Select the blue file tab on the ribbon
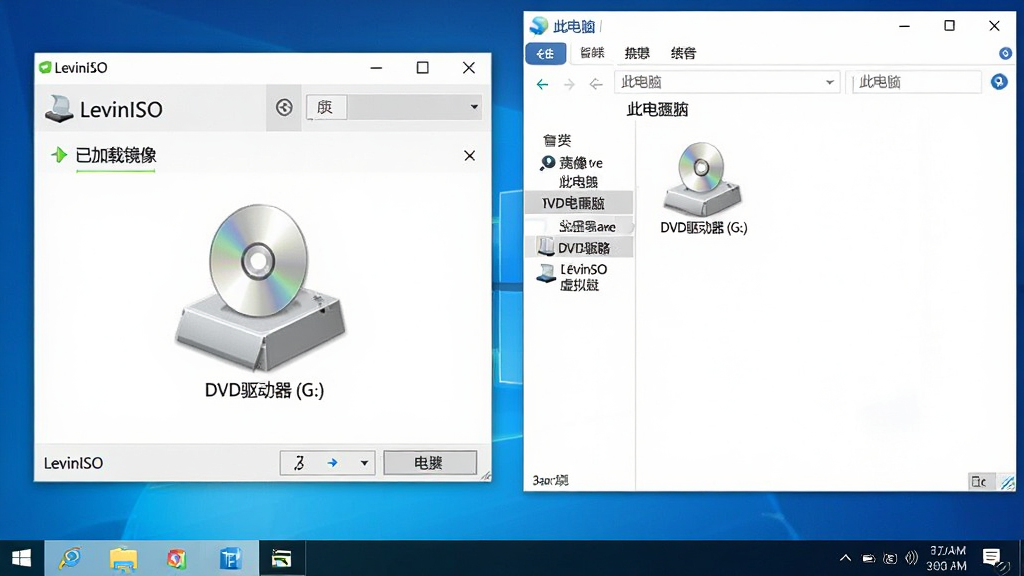Screen dimensions: 1024x576 [545, 54]
